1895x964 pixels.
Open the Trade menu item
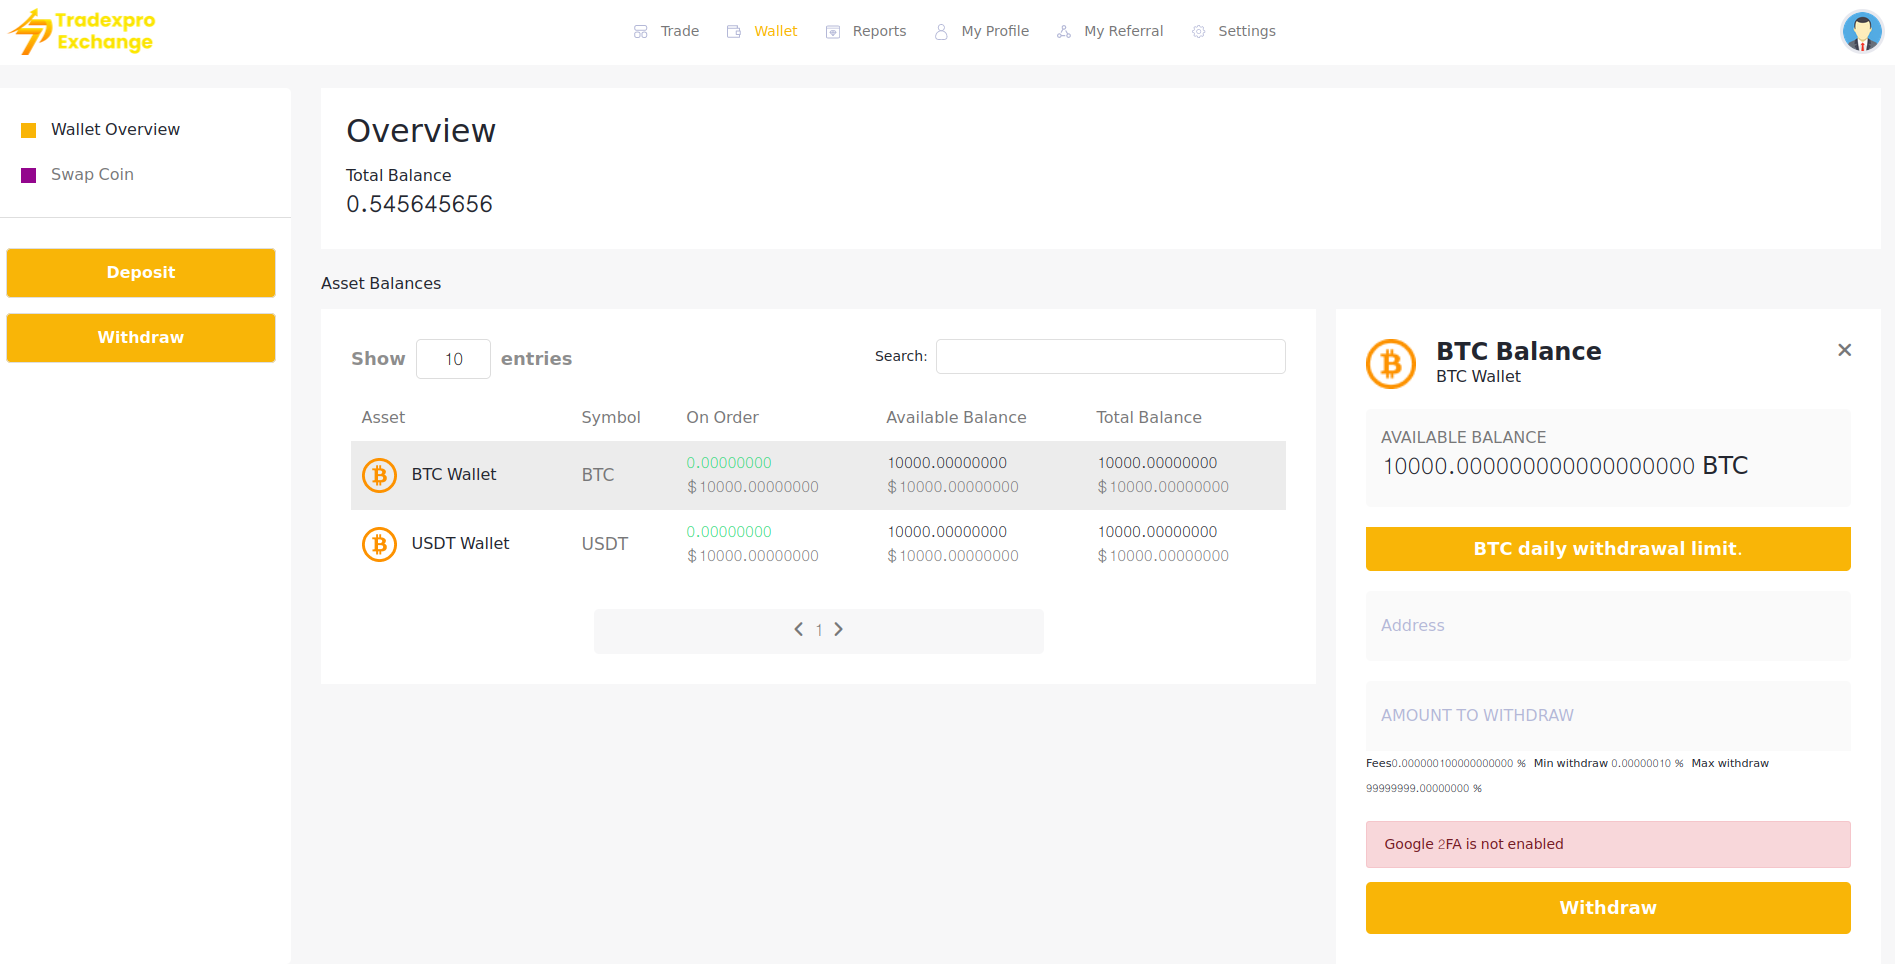(667, 32)
